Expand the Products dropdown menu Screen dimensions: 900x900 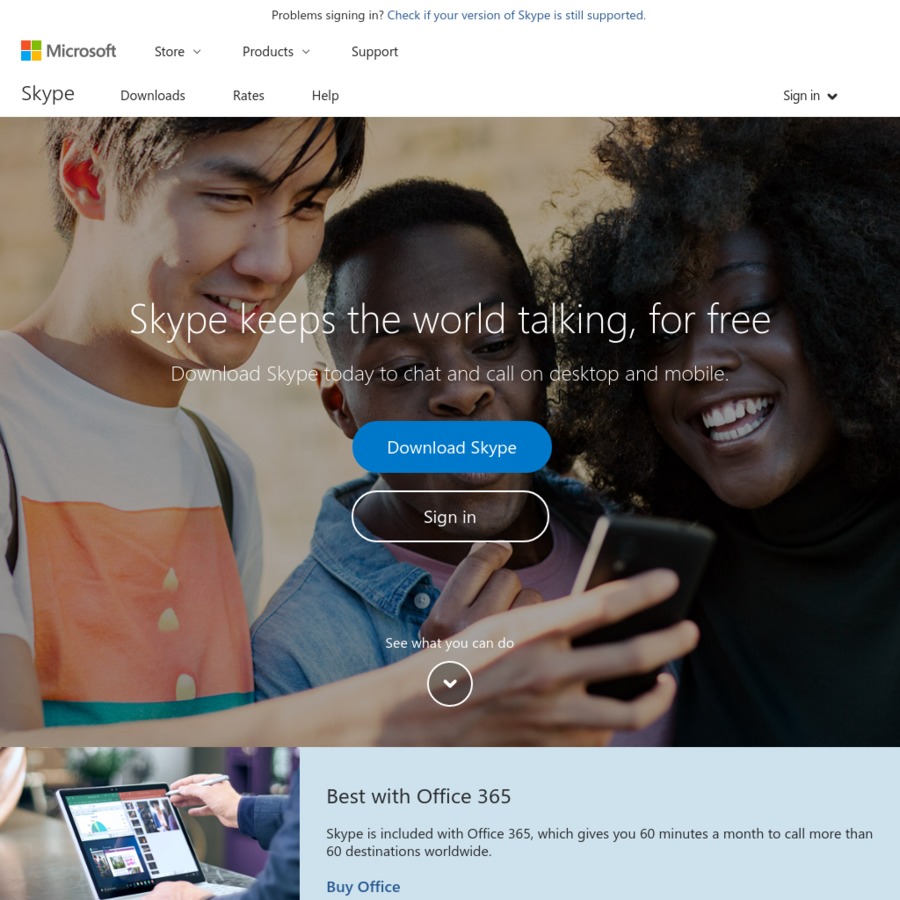(276, 52)
